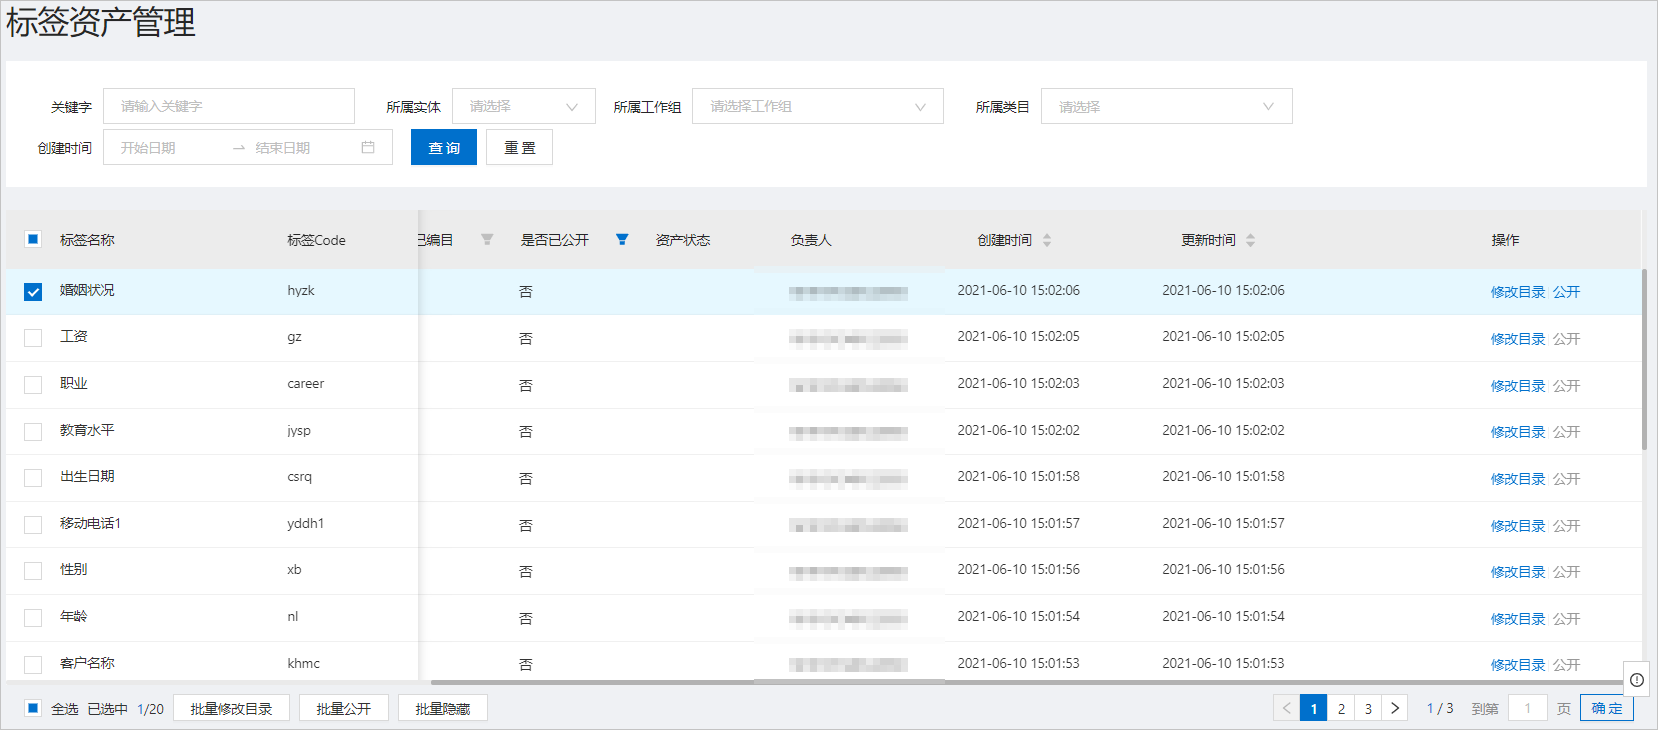Click the vertical table scrollbar
The image size is (1658, 730).
click(1644, 359)
